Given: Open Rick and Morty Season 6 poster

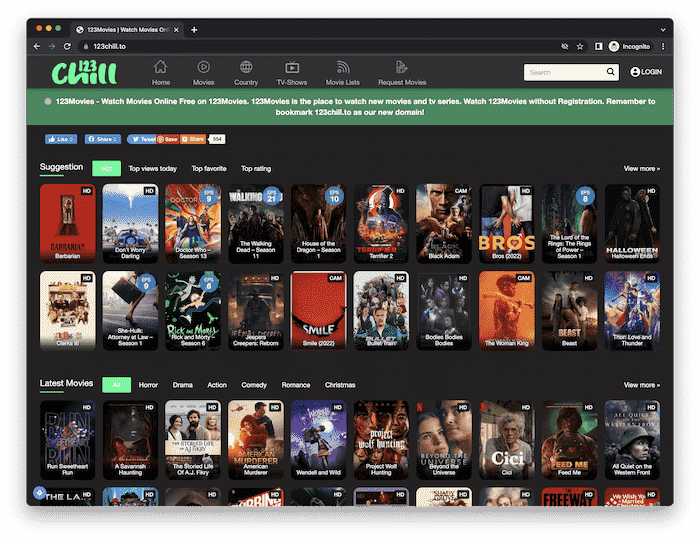Looking at the screenshot, I should coord(193,311).
